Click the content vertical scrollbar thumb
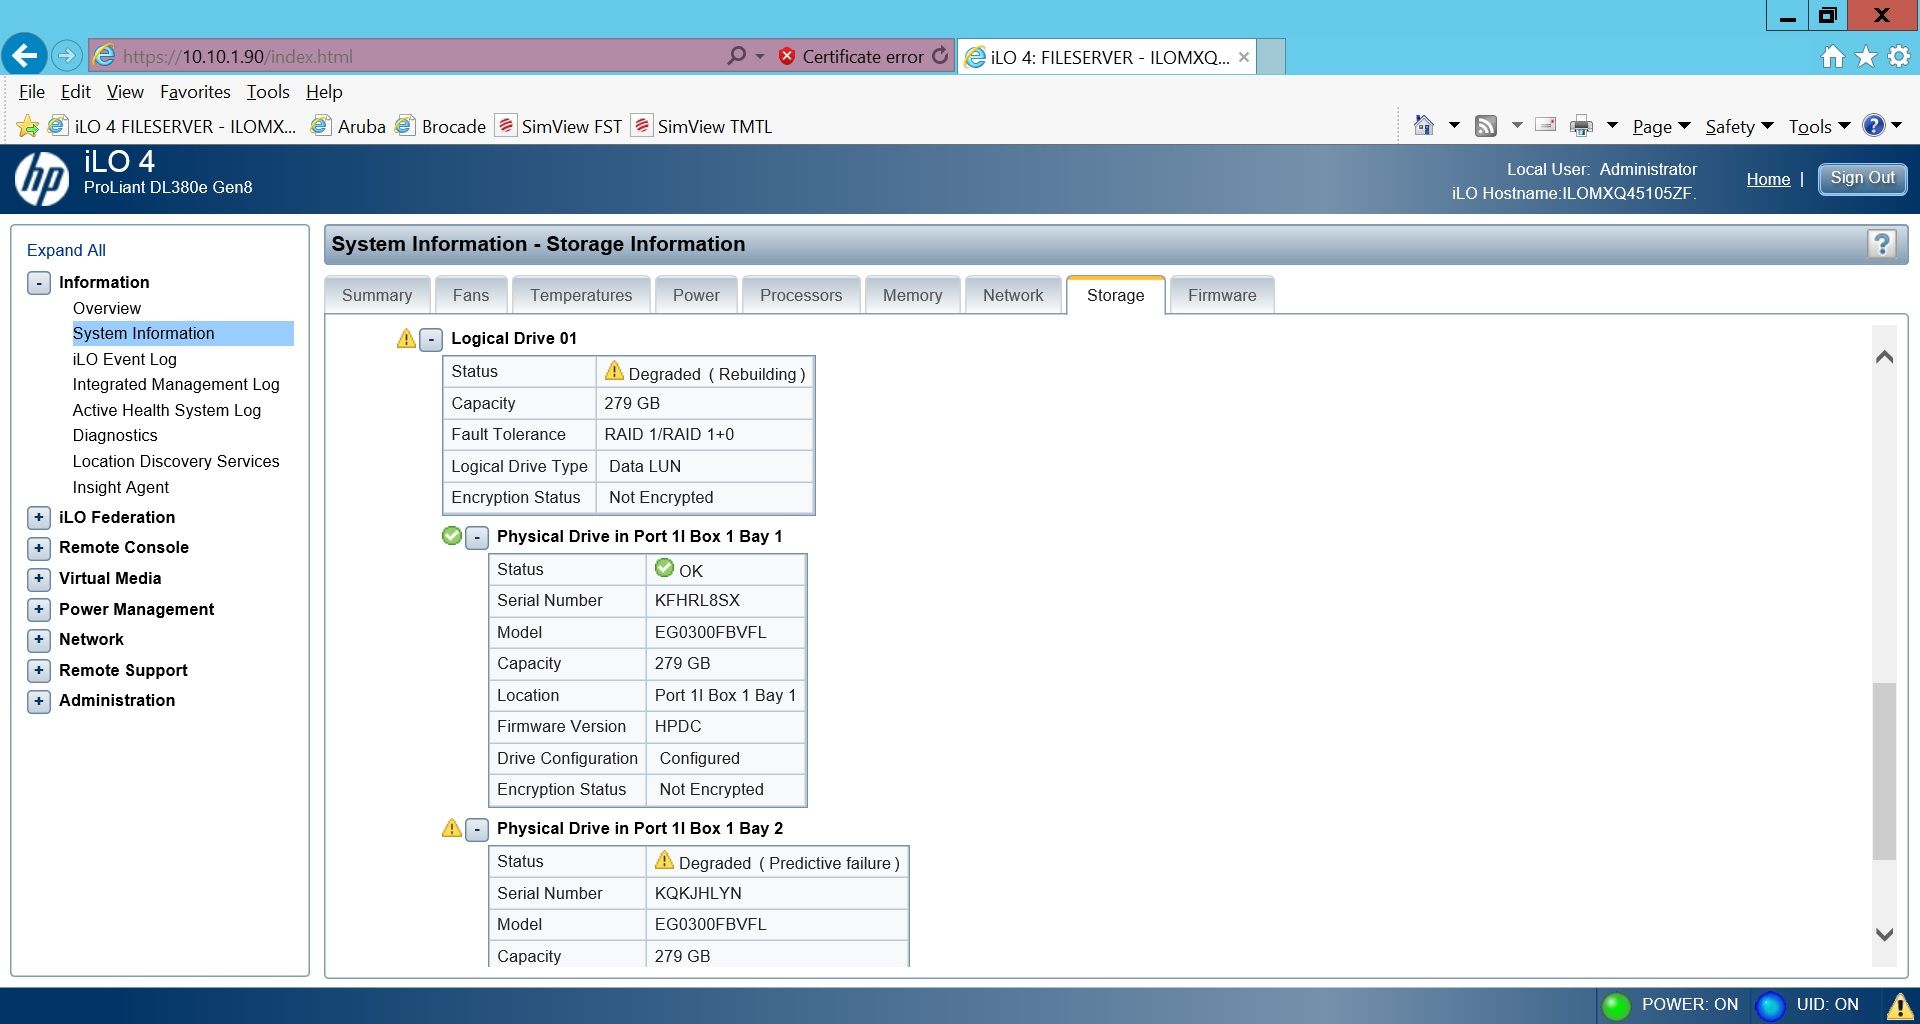The width and height of the screenshot is (1920, 1024). [1884, 771]
